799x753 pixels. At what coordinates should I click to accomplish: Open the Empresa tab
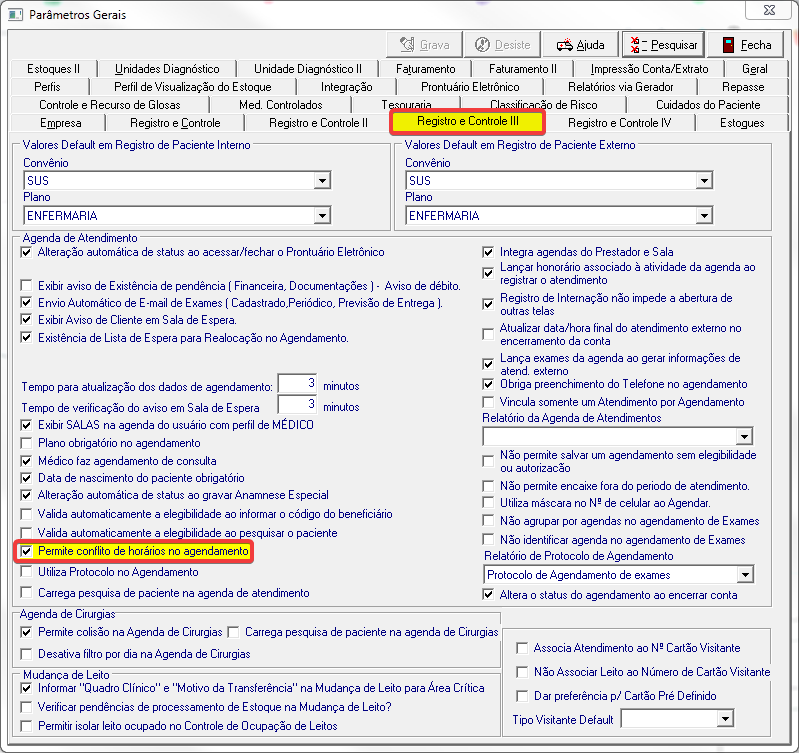[61, 123]
